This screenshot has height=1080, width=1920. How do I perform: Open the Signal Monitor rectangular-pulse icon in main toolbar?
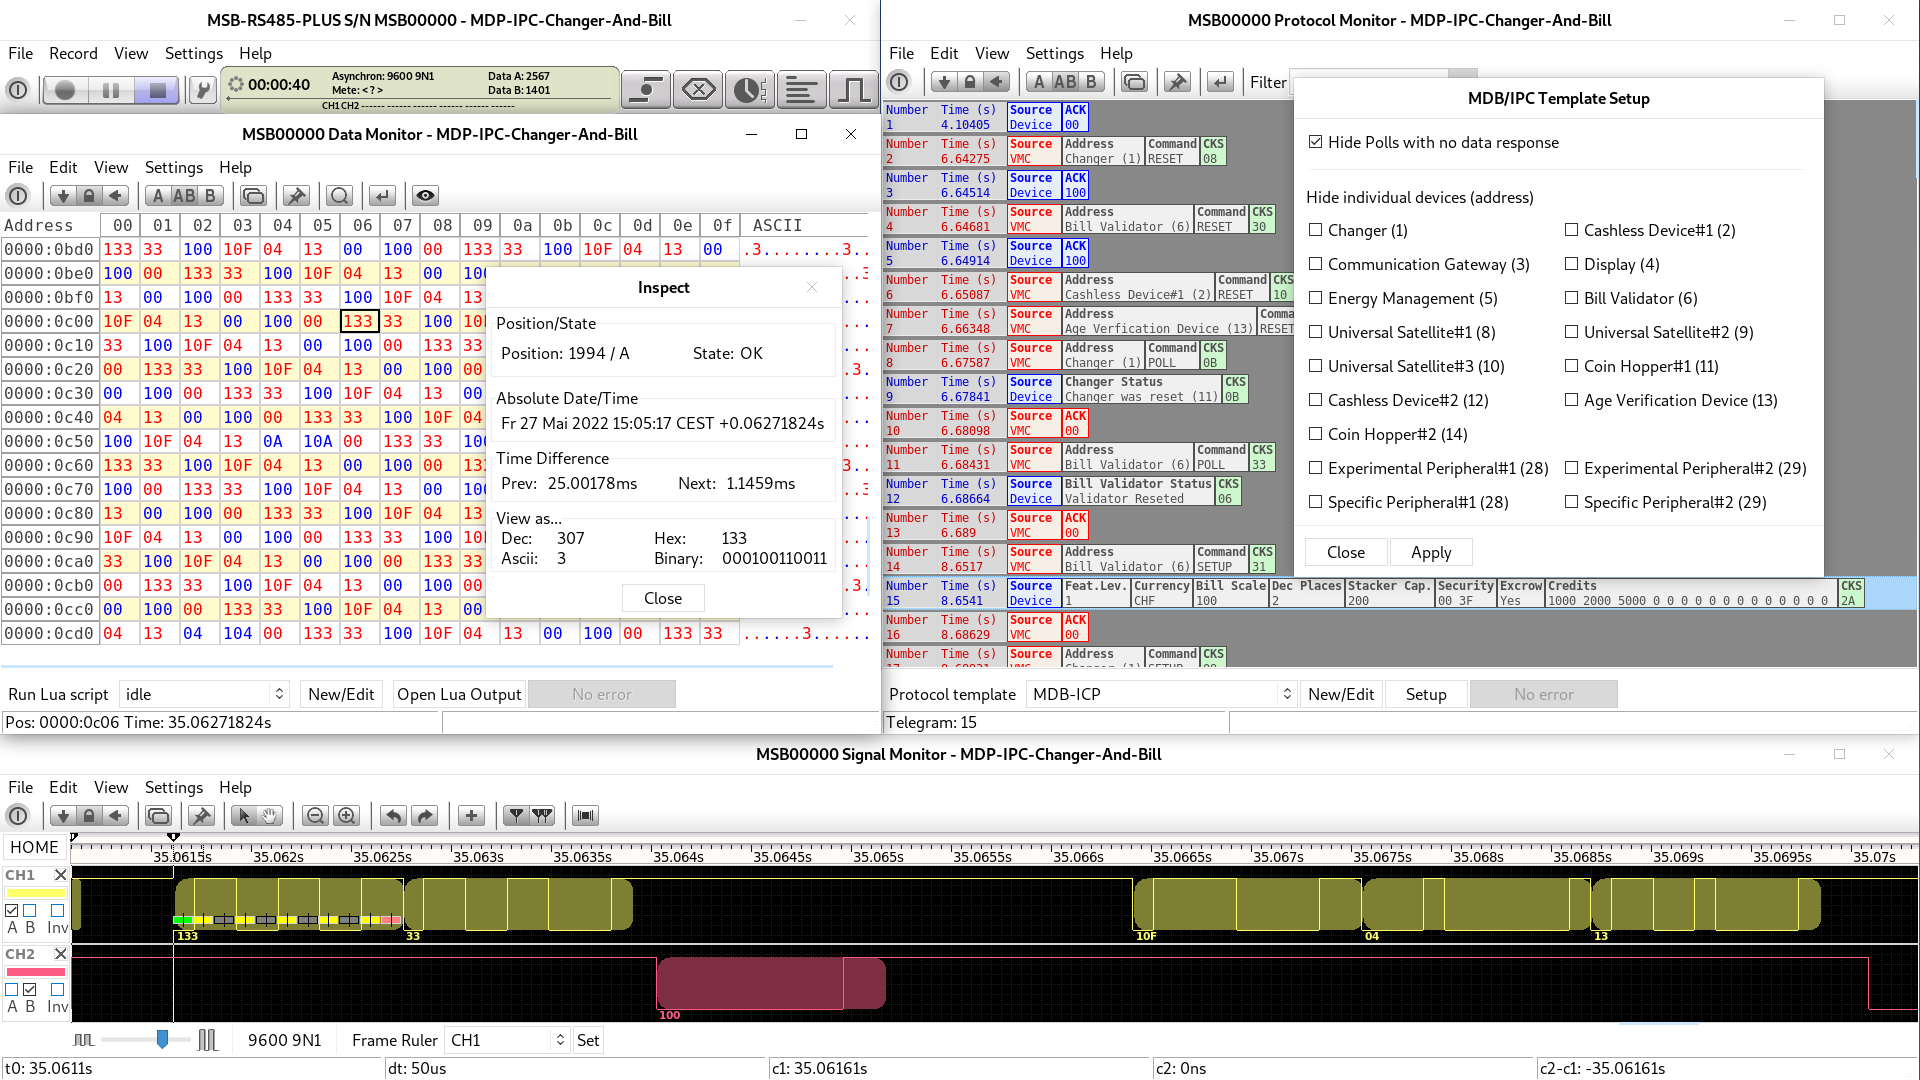pyautogui.click(x=853, y=90)
